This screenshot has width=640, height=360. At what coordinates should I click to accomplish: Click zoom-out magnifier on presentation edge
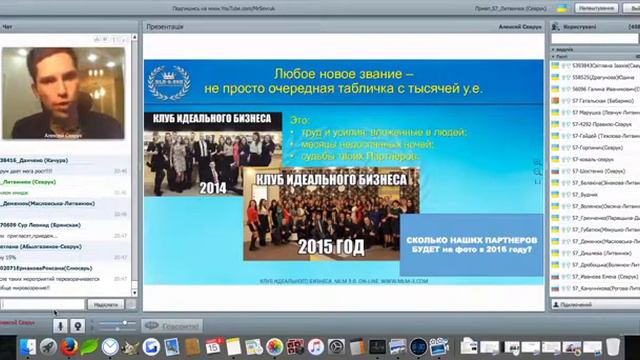pyautogui.click(x=538, y=172)
